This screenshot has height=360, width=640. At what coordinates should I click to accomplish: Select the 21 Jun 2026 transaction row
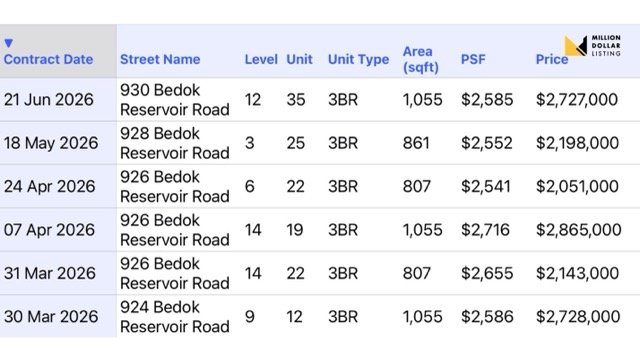coord(320,100)
